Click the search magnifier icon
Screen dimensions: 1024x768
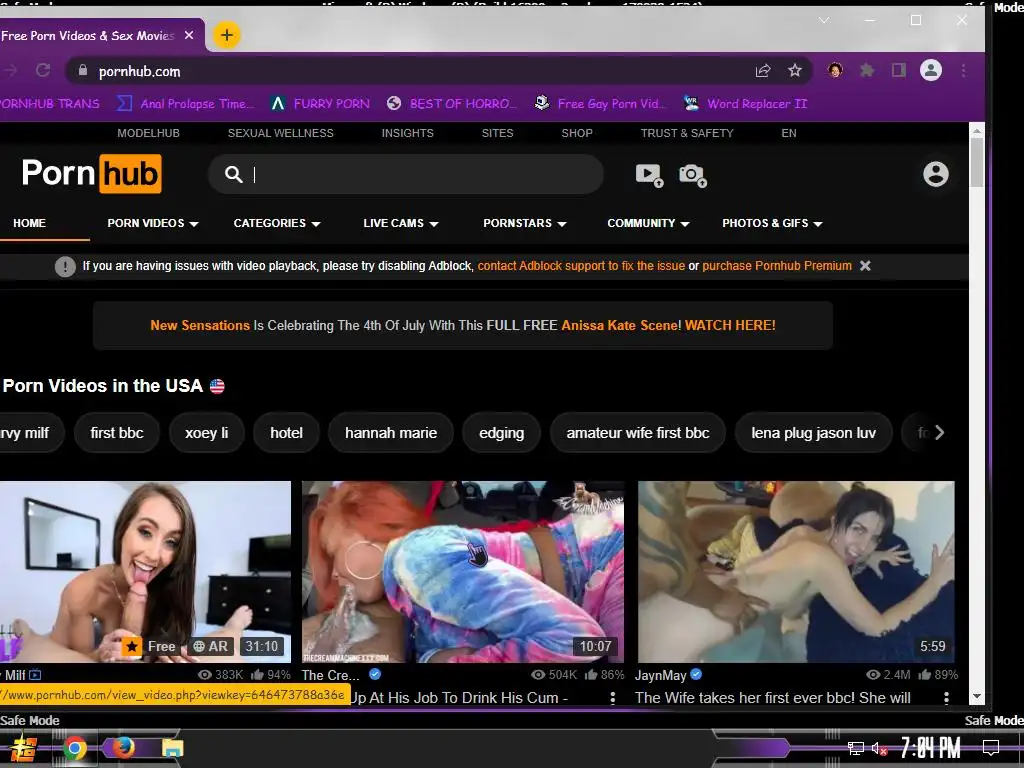click(x=233, y=174)
